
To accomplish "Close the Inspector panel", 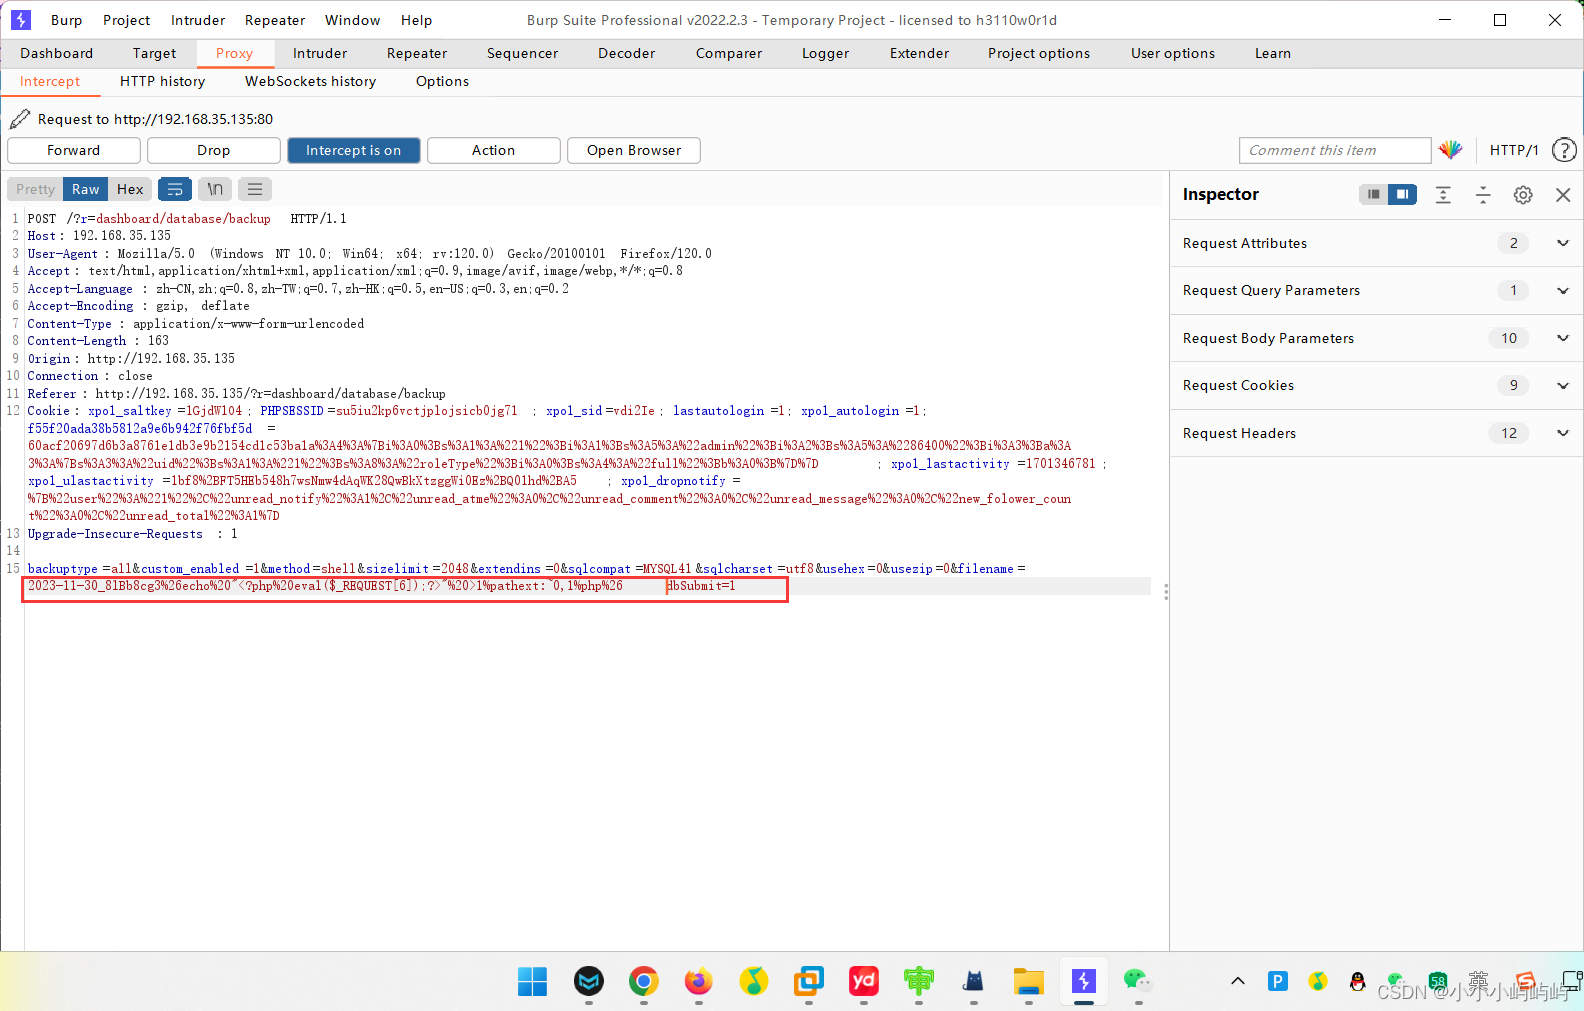I will coord(1563,195).
